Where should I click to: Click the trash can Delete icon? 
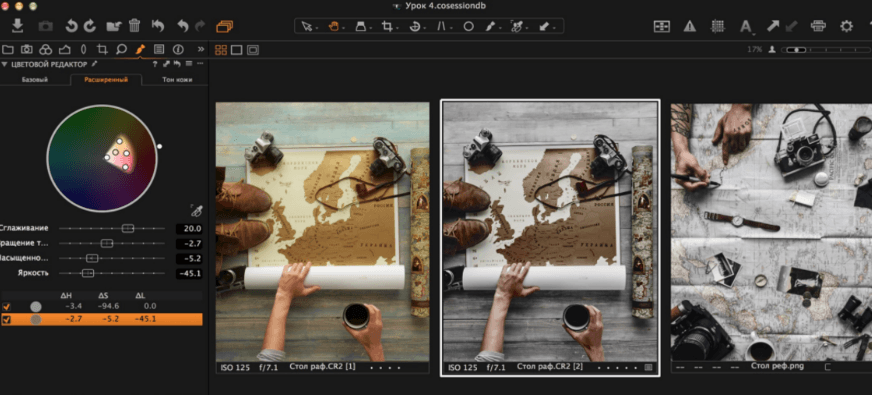[x=135, y=26]
